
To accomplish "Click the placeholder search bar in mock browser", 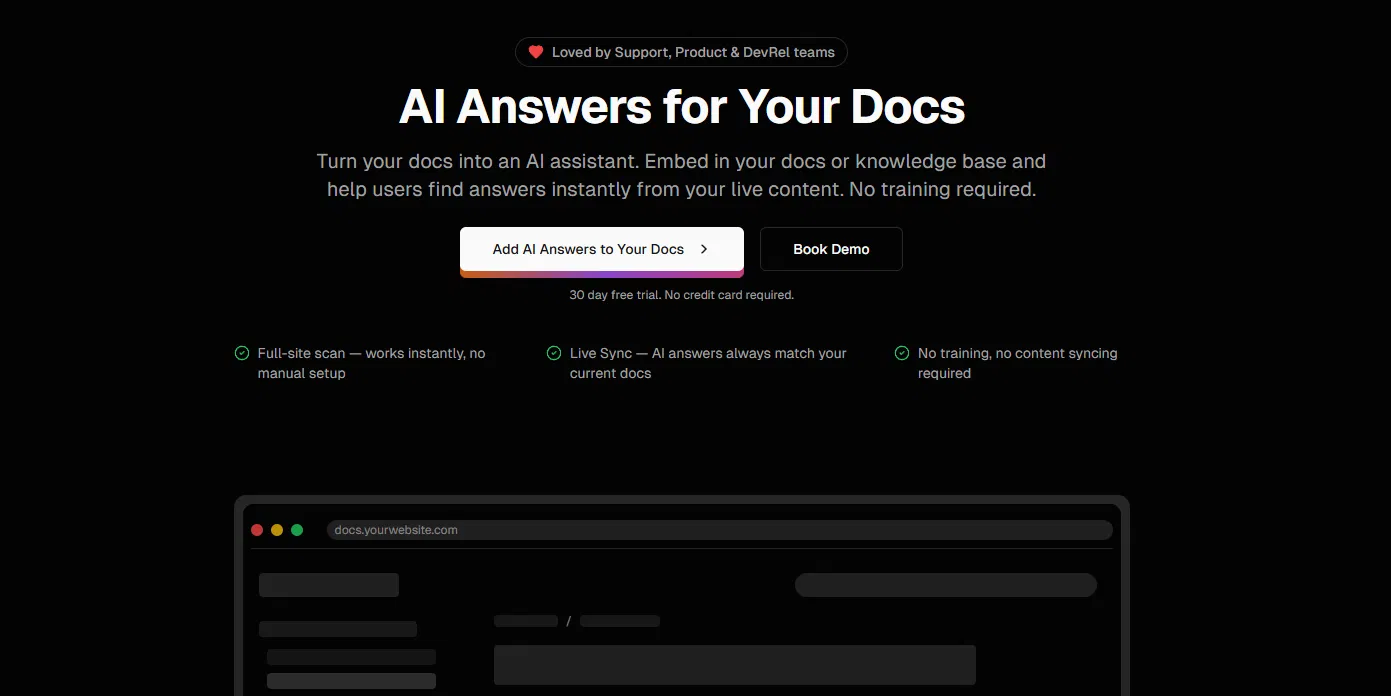I will point(945,585).
